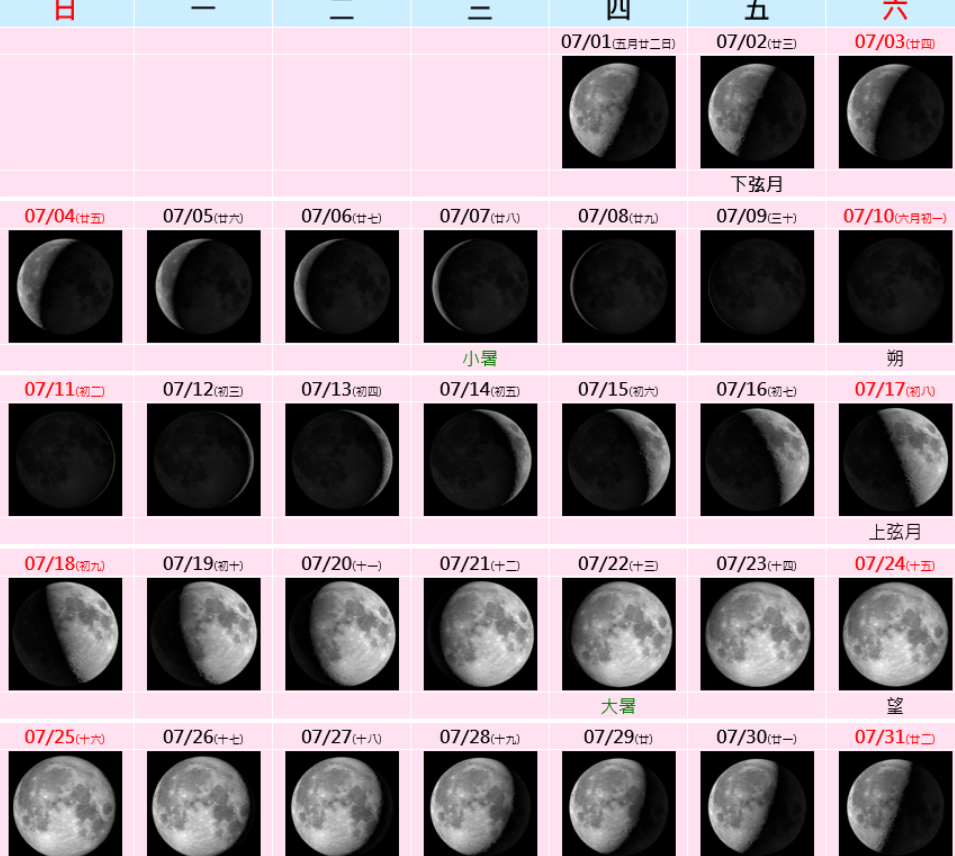Select the red 07/03 date heading
The height and width of the screenshot is (856, 955).
click(895, 42)
